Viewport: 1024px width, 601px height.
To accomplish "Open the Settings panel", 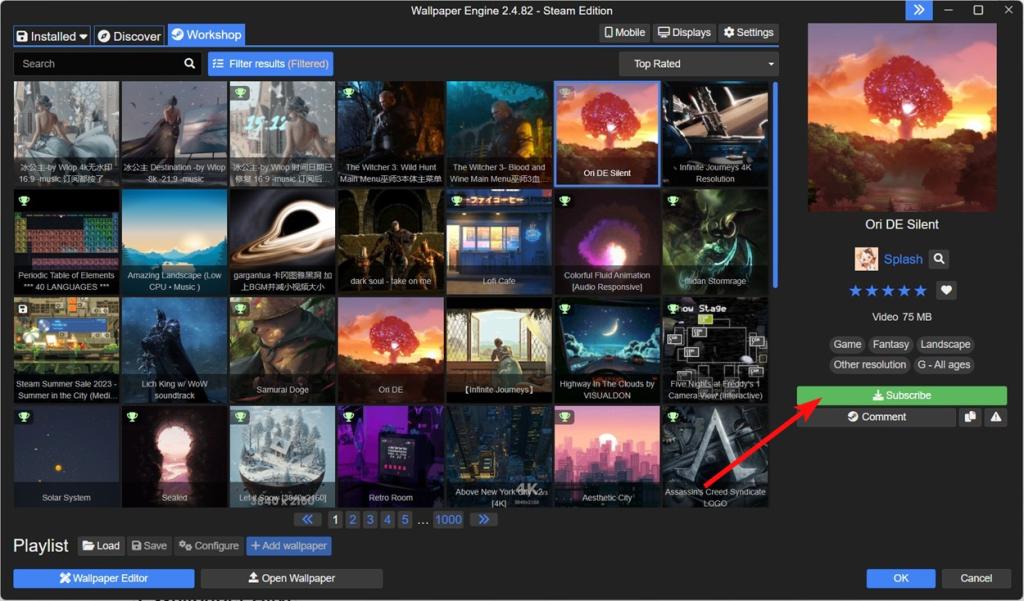I will (x=747, y=32).
